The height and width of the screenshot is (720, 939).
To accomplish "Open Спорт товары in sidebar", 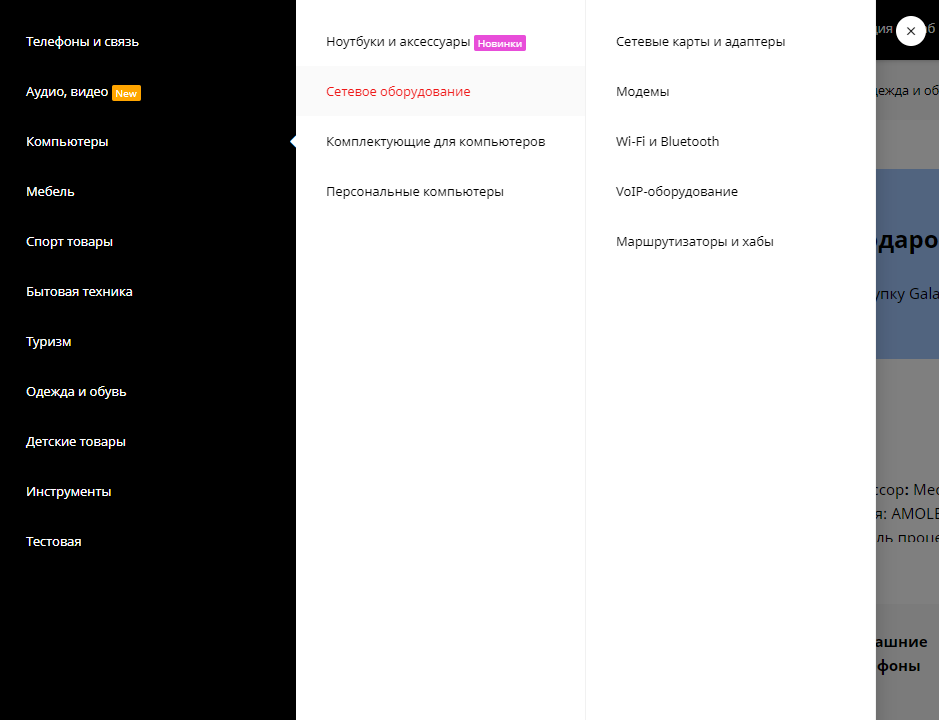I will pos(69,242).
